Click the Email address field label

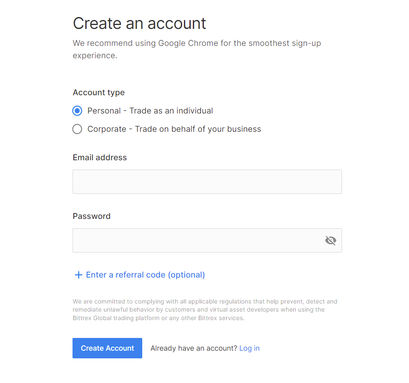tap(100, 157)
